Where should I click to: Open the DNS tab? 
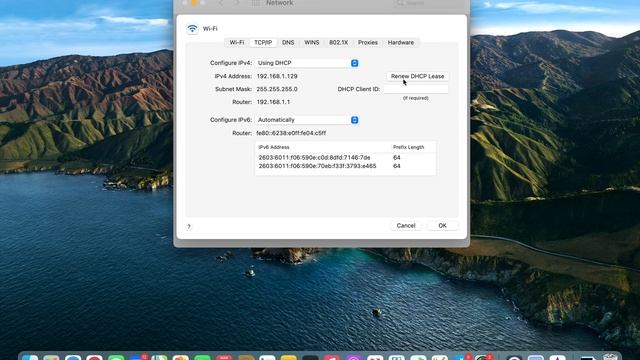tap(288, 42)
